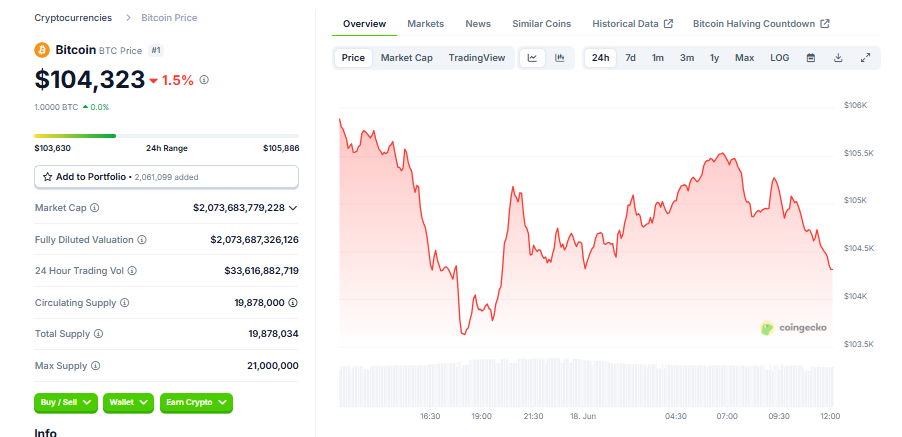Click the 24 Hour Trading Vol info icon

click(x=132, y=270)
